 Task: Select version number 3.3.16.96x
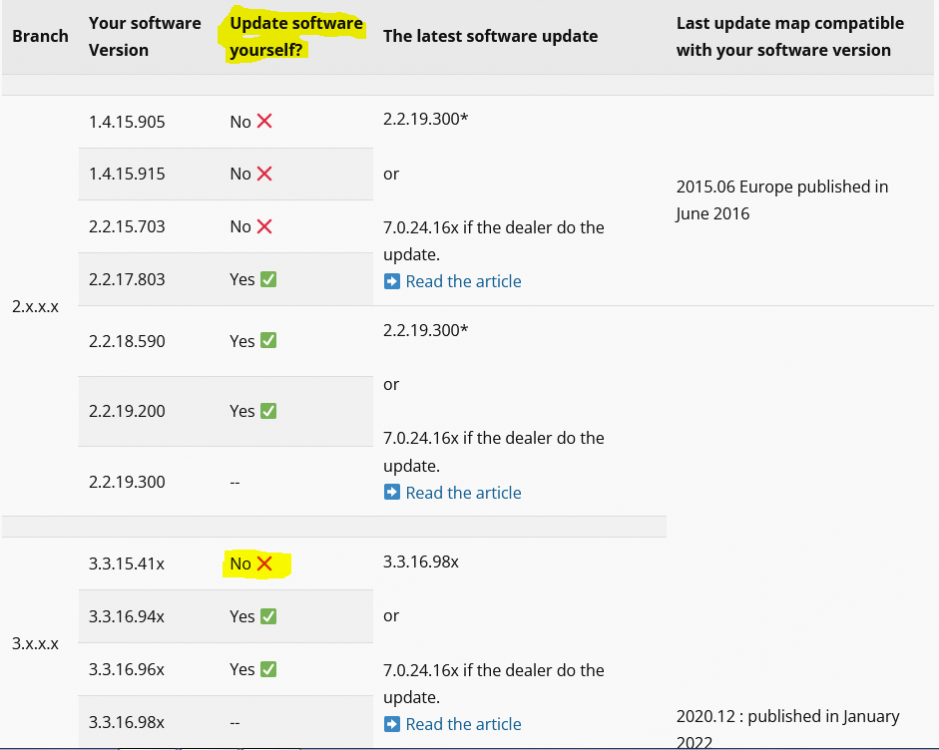point(126,669)
